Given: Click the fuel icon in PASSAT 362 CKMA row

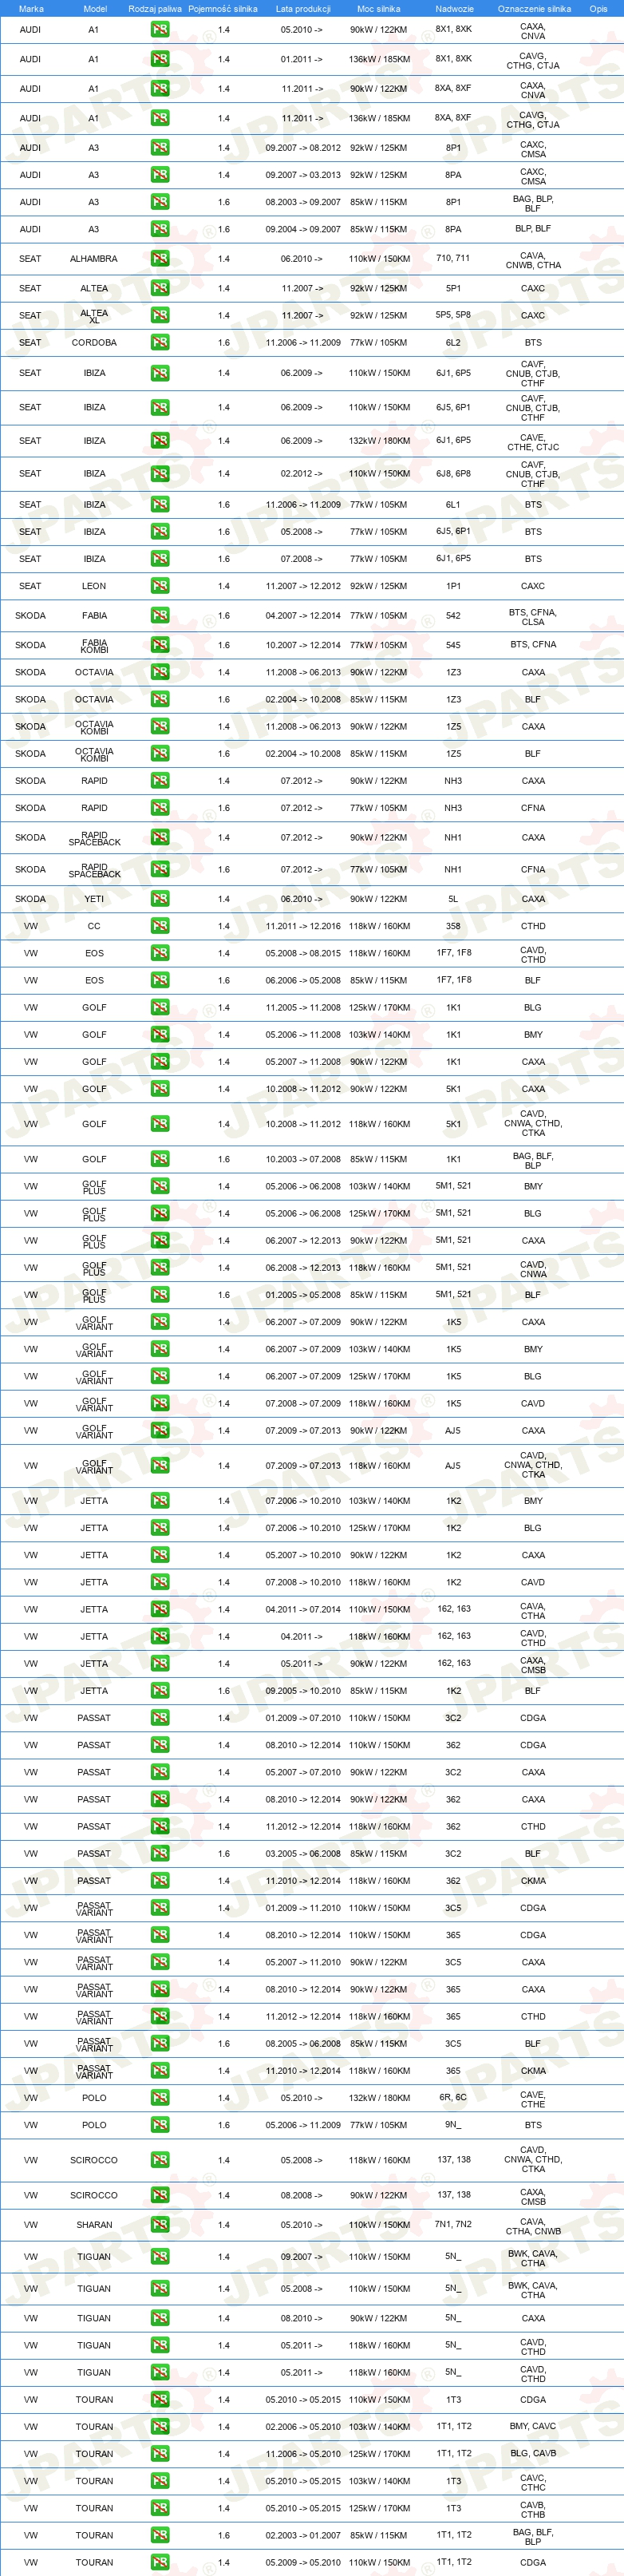Looking at the screenshot, I should pyautogui.click(x=160, y=1881).
